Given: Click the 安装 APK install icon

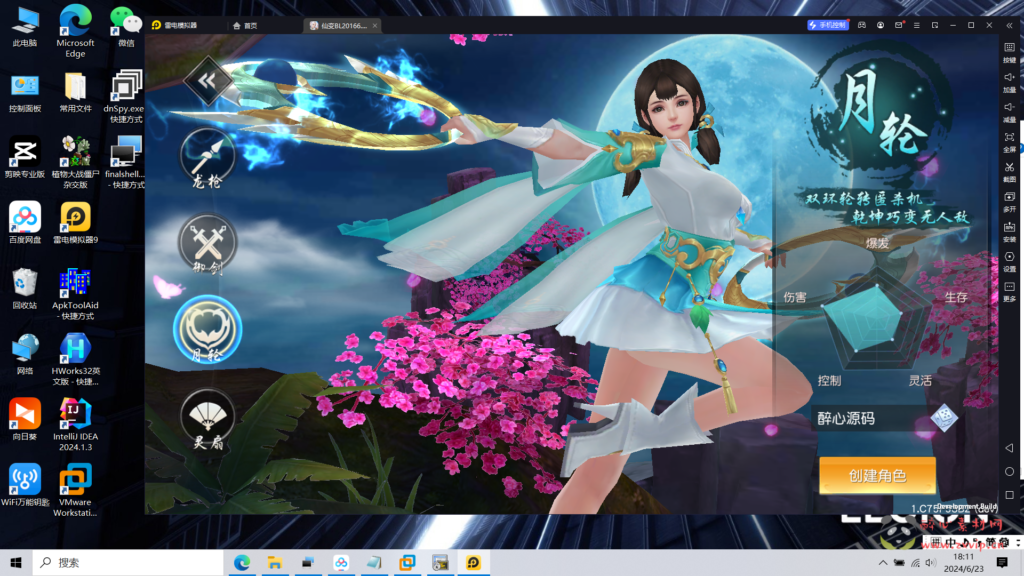Looking at the screenshot, I should (1009, 226).
